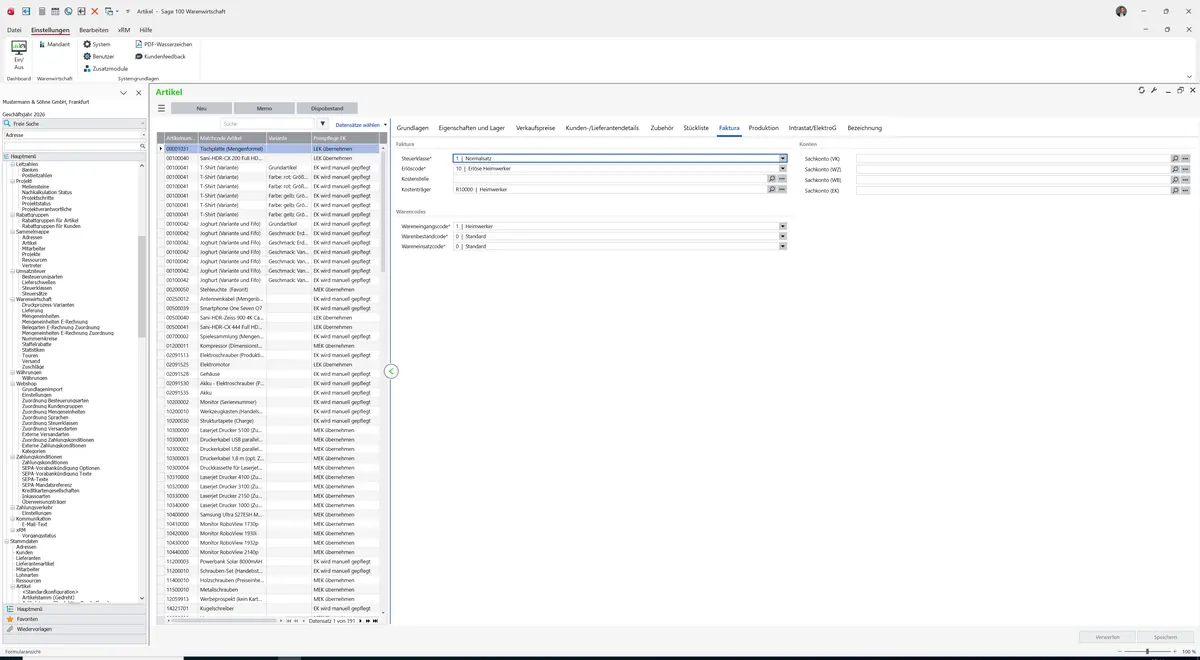Collapse list using the green circle arrow
1200x660 pixels.
click(391, 371)
